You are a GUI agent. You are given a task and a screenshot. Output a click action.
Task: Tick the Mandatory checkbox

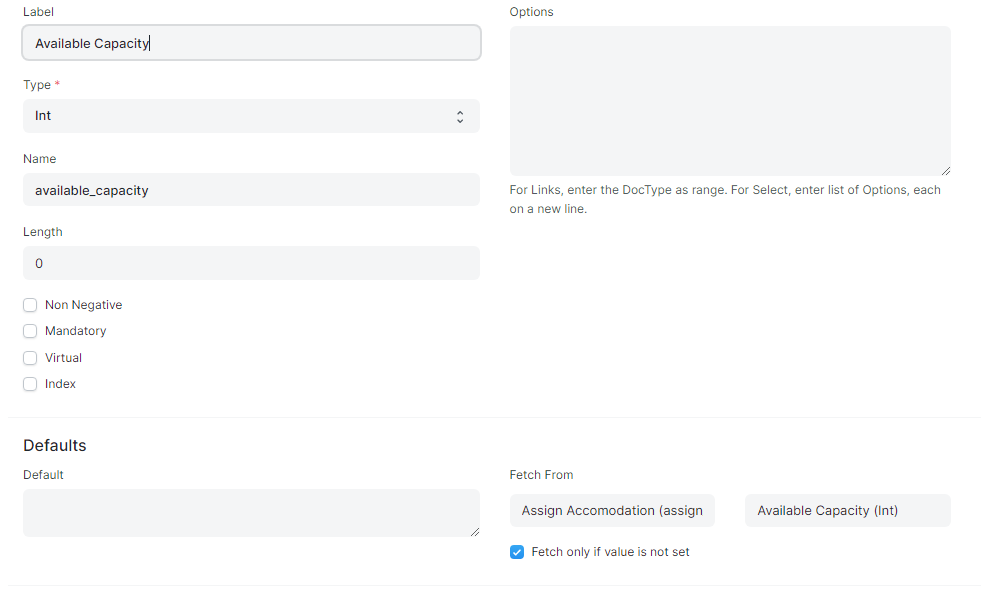[x=30, y=331]
